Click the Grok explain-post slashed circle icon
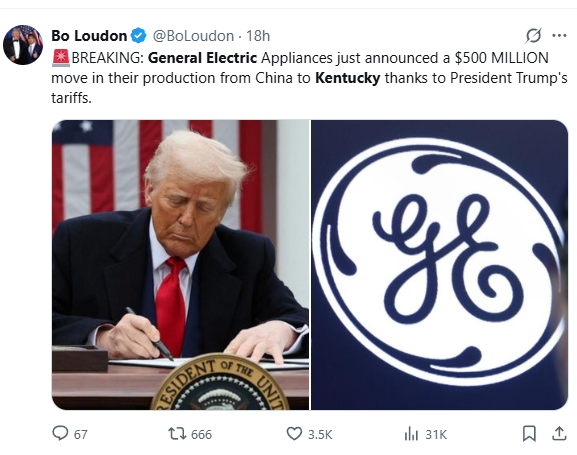577x455 pixels. coord(533,36)
